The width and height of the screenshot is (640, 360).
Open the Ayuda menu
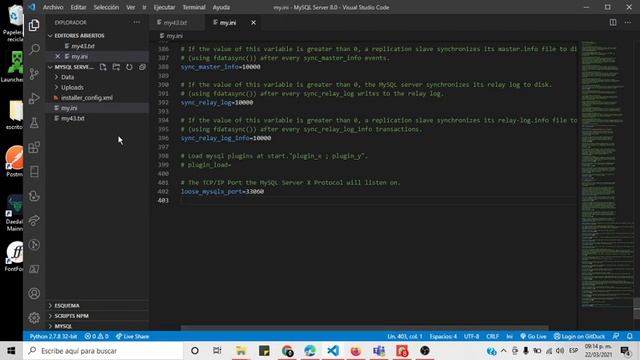pyautogui.click(x=221, y=7)
